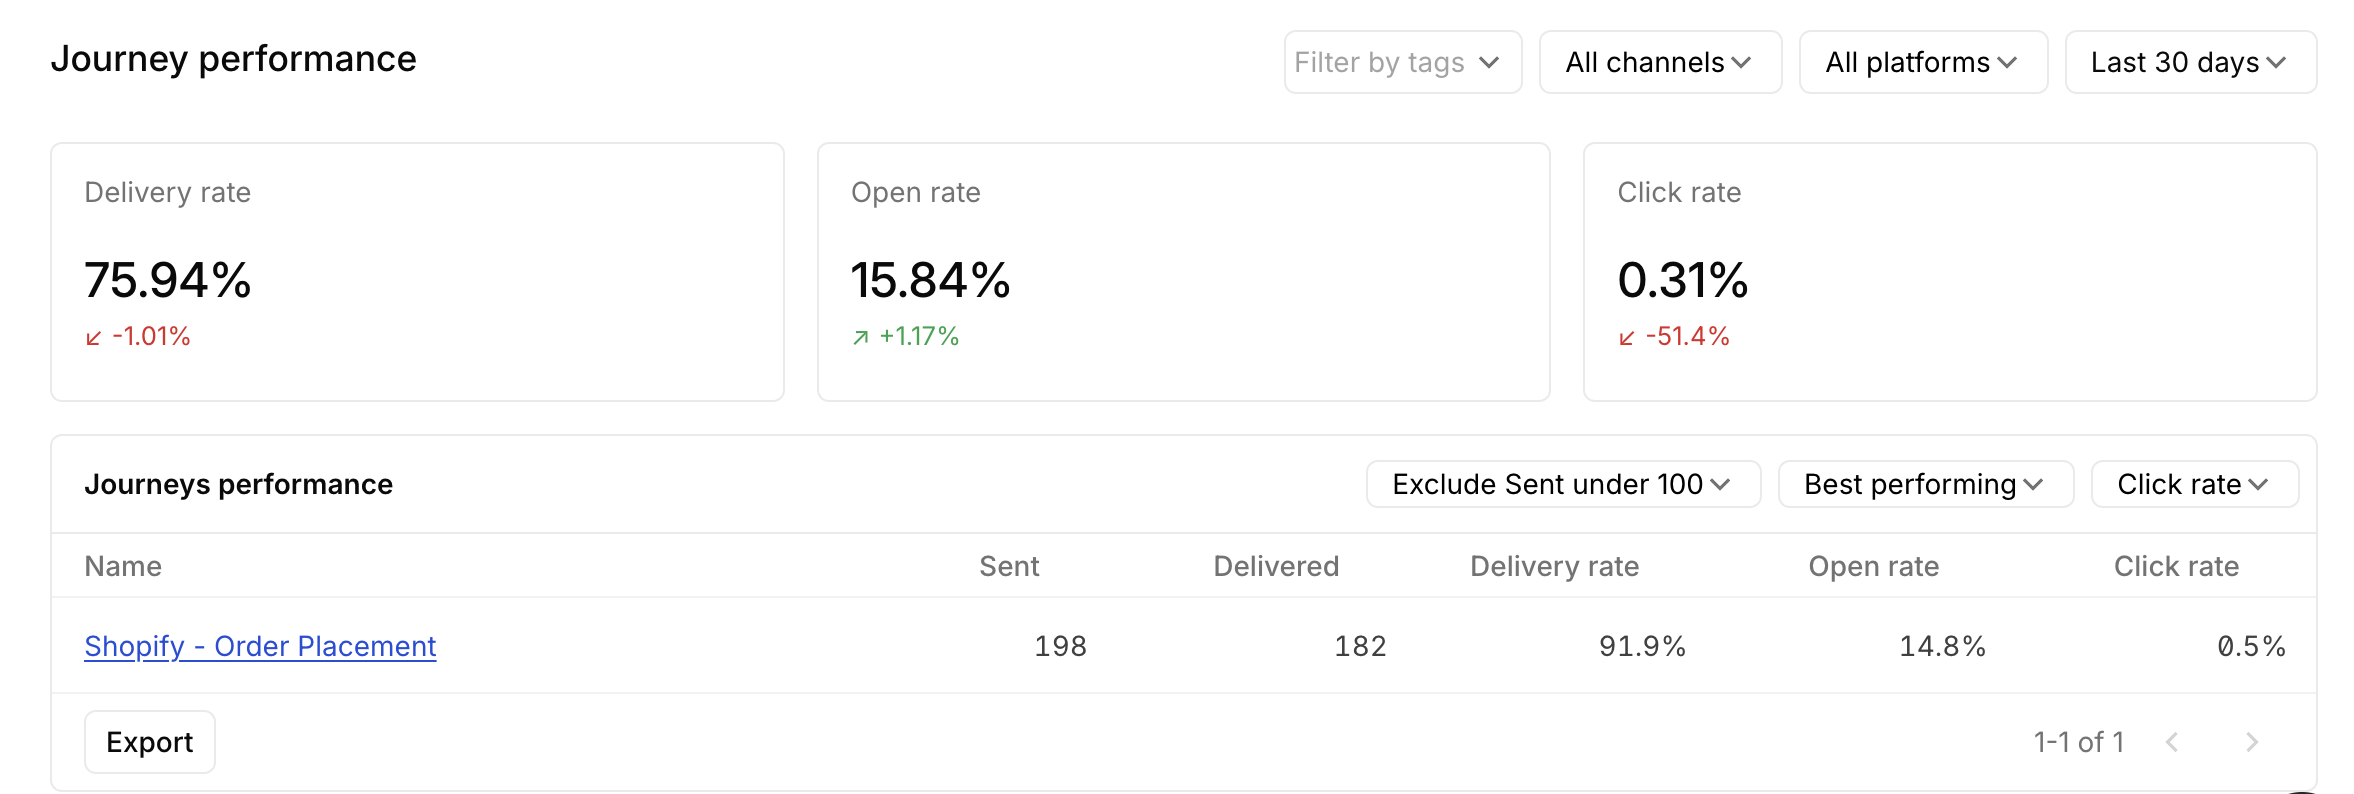Click the Delivered column header
The height and width of the screenshot is (794, 2354).
click(x=1275, y=566)
